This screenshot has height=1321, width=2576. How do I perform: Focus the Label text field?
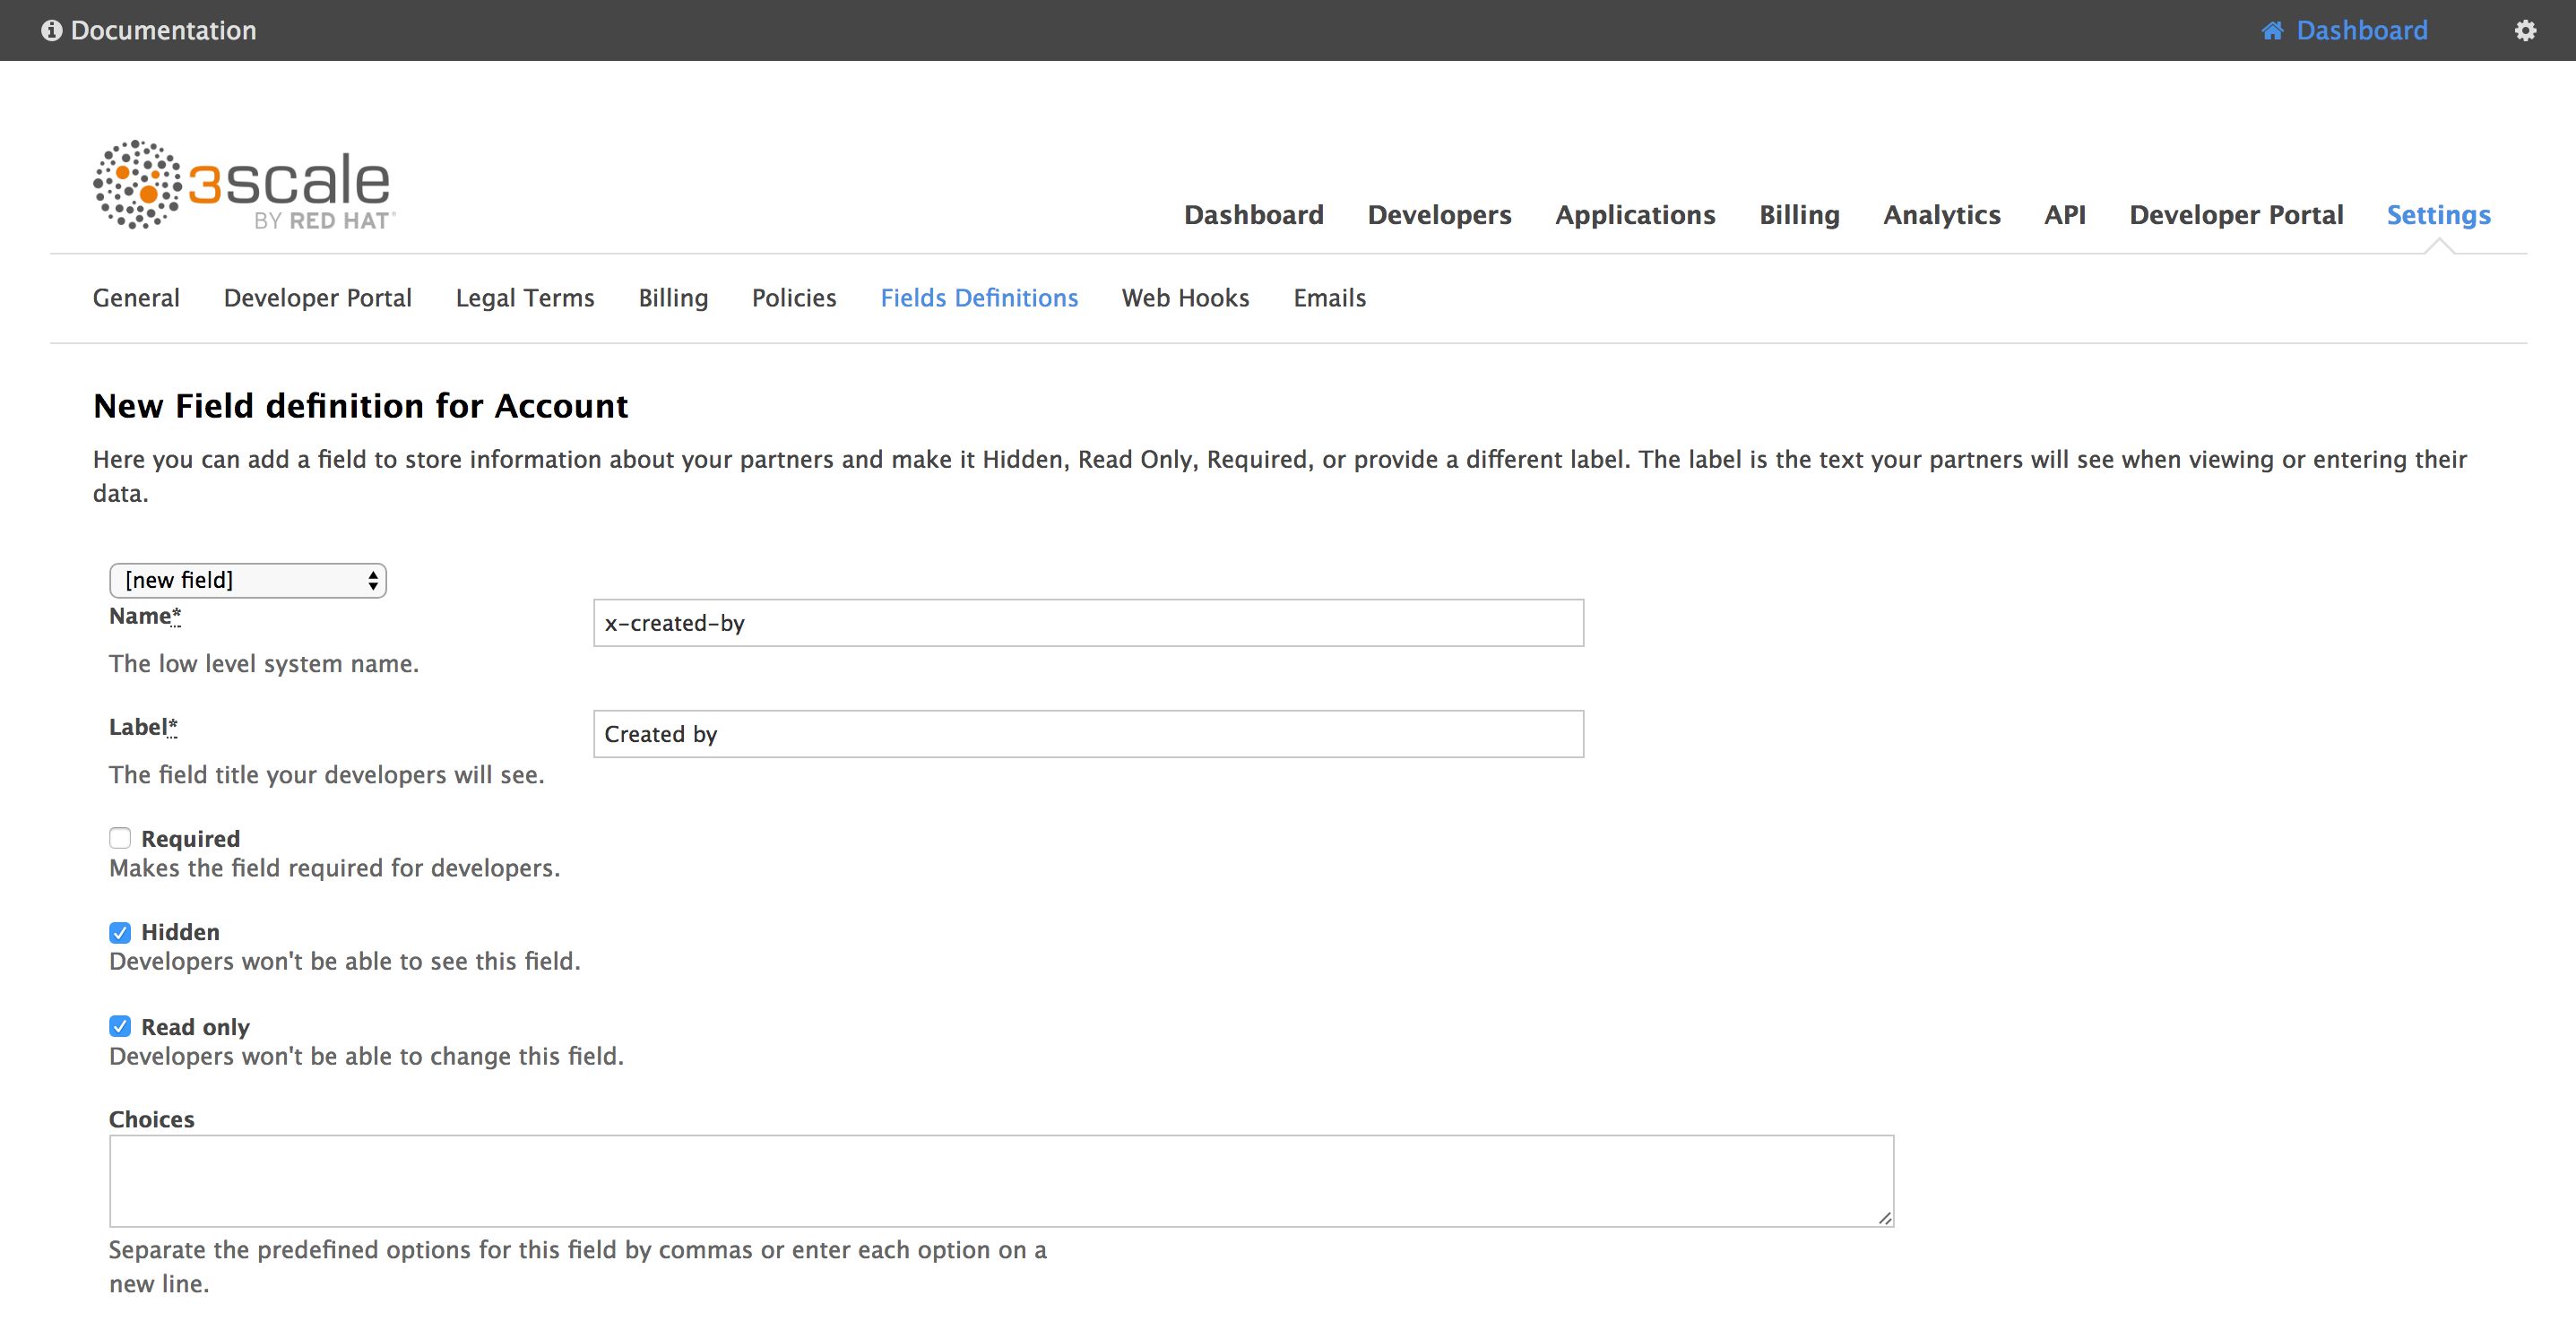(1088, 734)
